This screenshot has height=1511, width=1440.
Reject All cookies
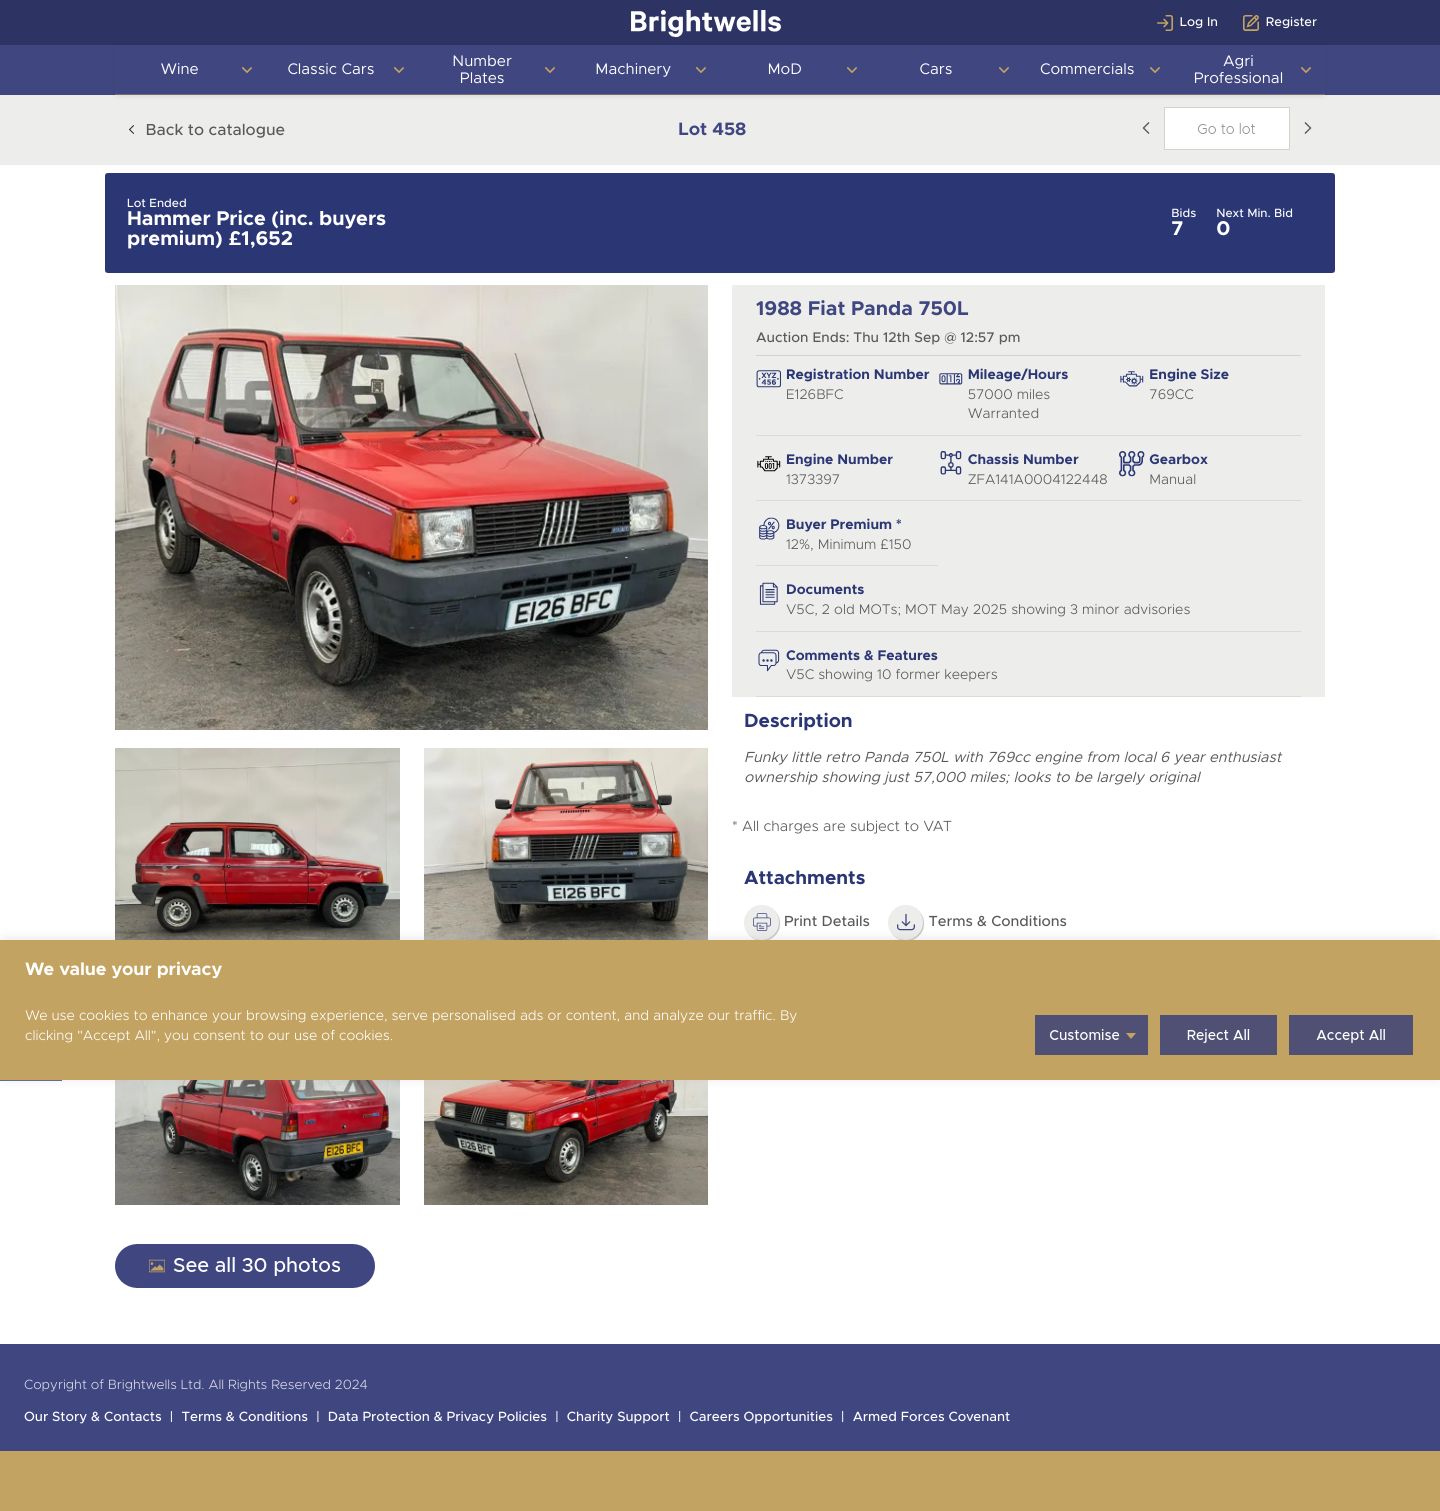click(x=1218, y=1035)
